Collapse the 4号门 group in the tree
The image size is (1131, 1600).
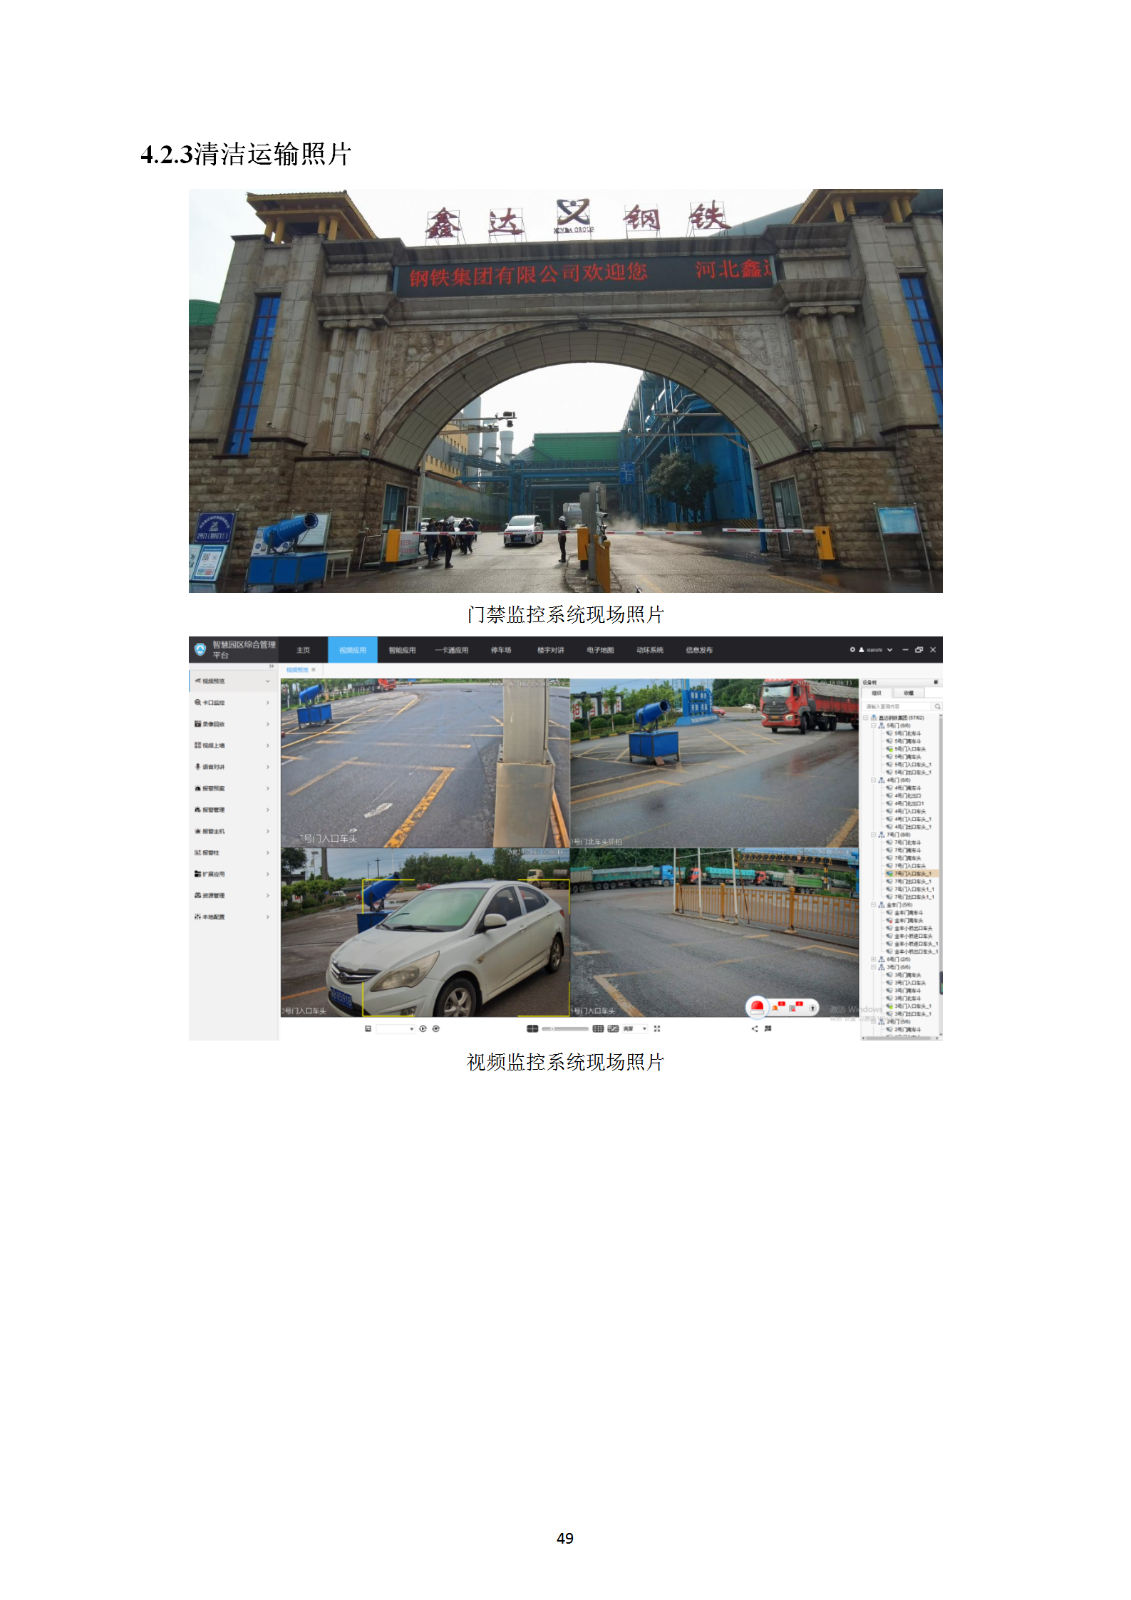point(873,780)
